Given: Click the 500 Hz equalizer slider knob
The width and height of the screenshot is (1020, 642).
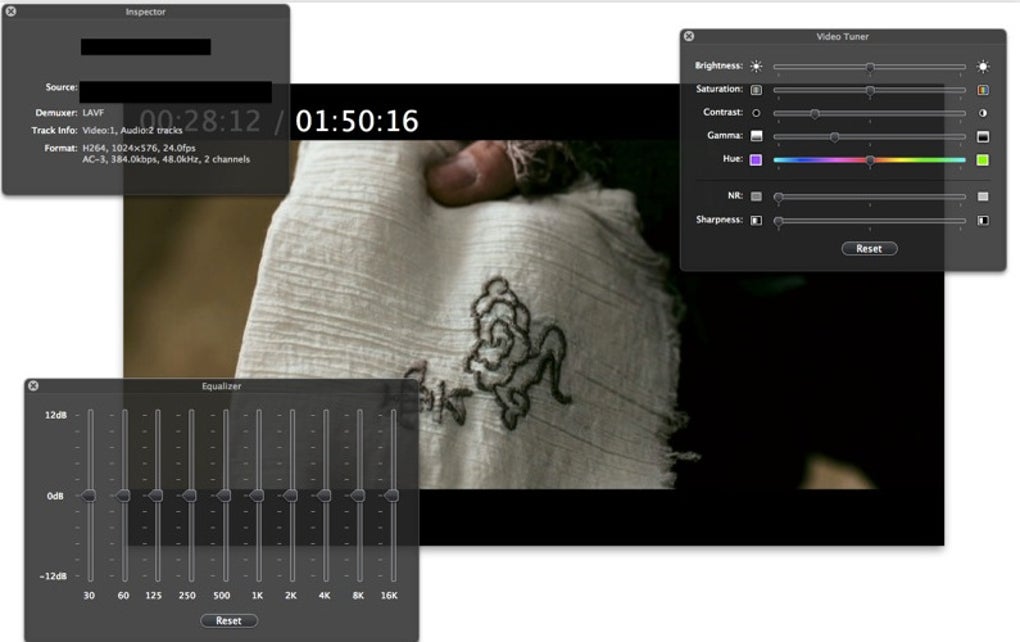Looking at the screenshot, I should point(224,496).
